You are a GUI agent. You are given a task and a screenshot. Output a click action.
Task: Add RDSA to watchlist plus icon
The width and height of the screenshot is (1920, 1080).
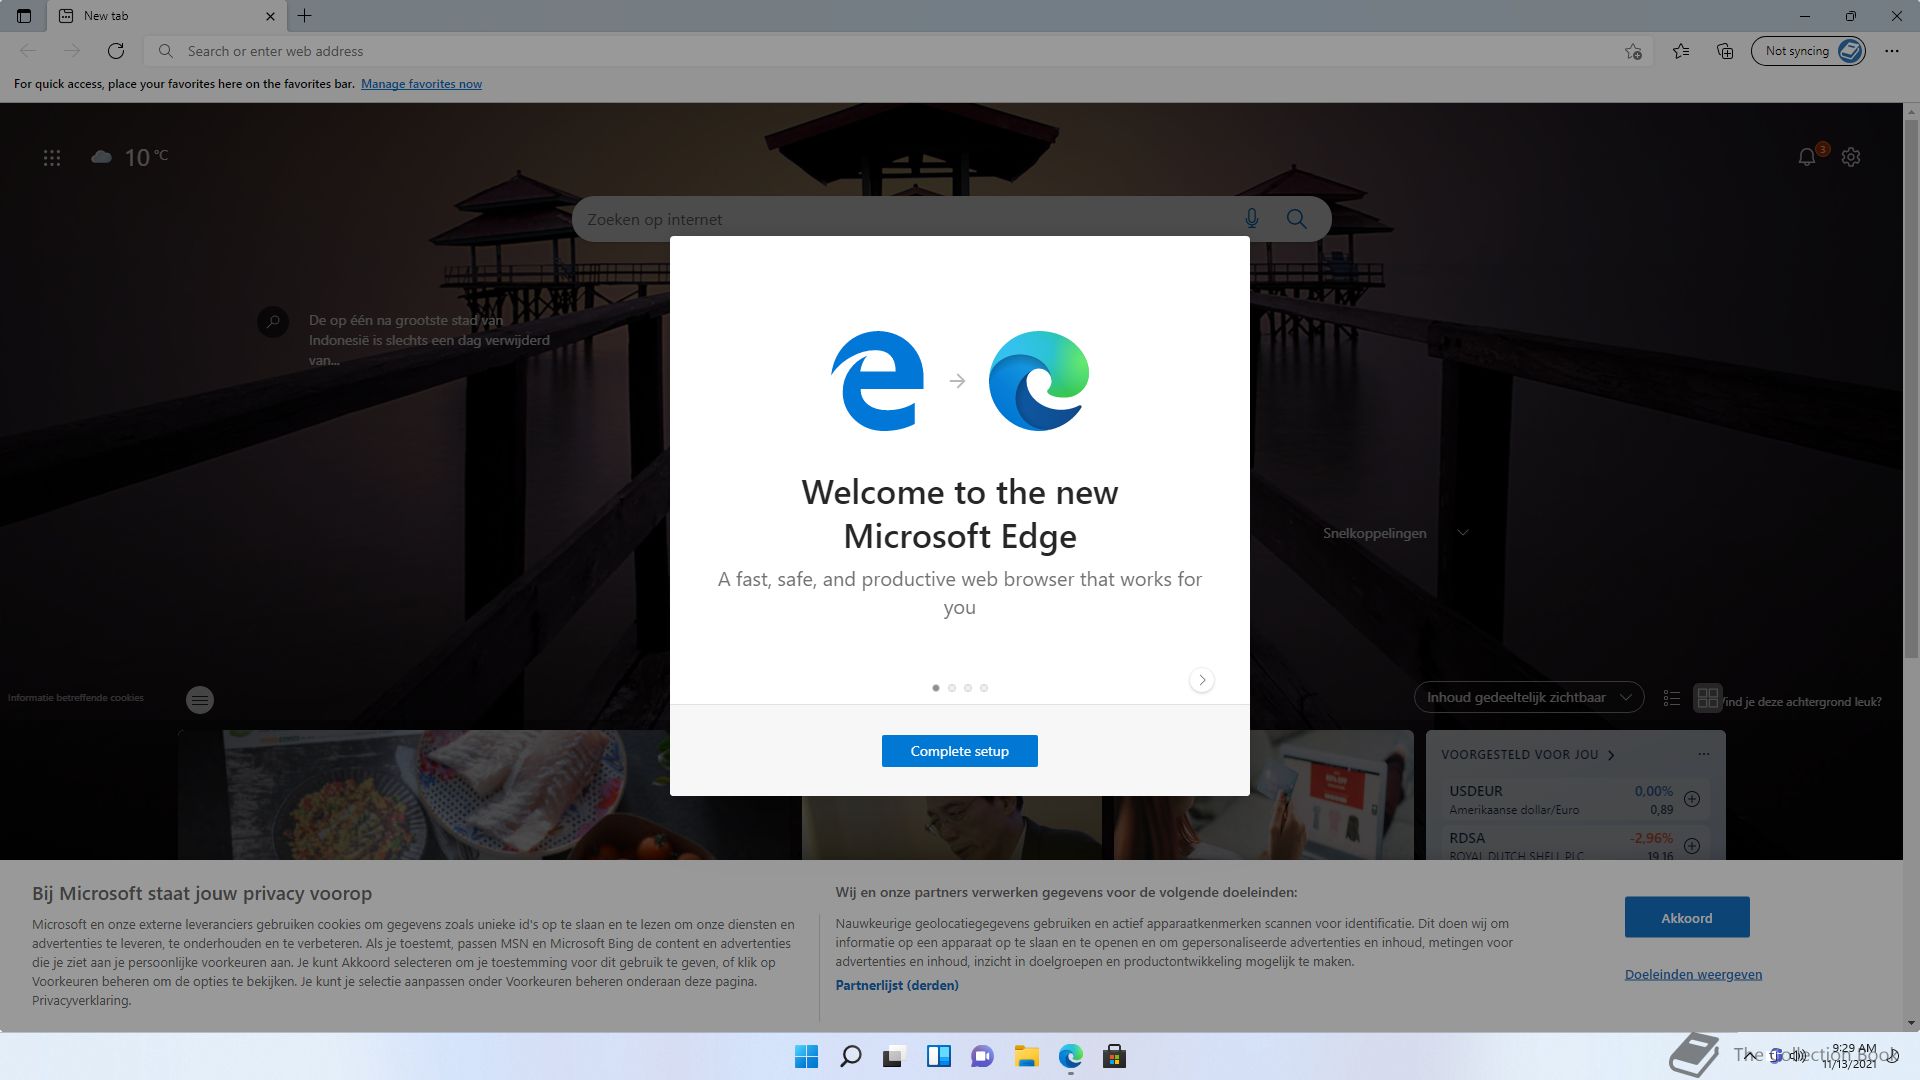pyautogui.click(x=1692, y=846)
